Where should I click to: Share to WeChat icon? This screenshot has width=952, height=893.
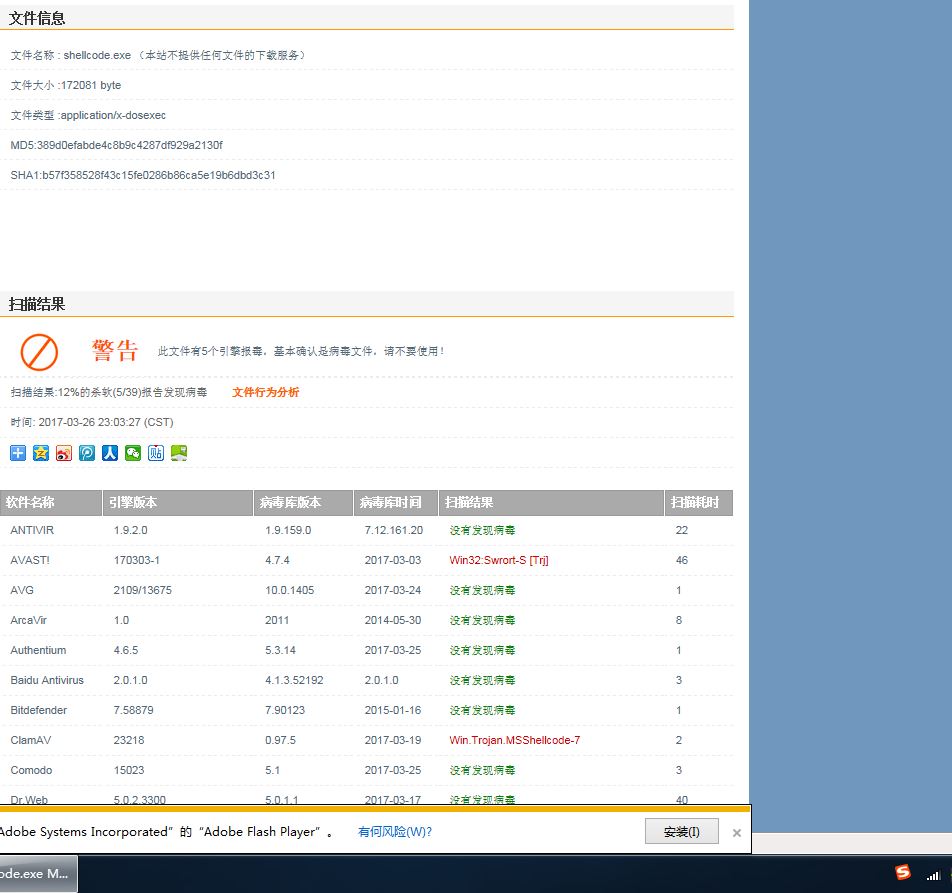(x=133, y=453)
